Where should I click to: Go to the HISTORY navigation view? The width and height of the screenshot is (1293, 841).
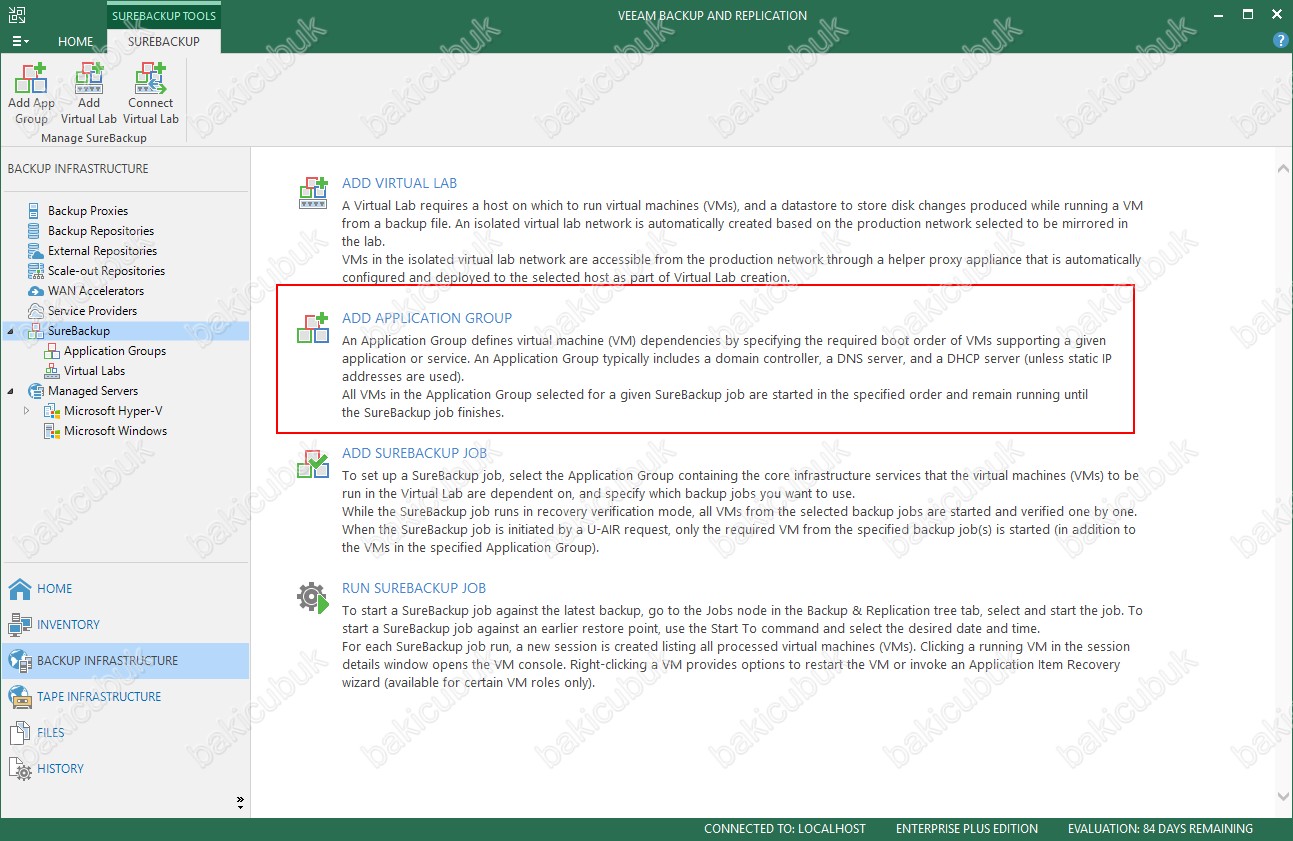coord(125,769)
